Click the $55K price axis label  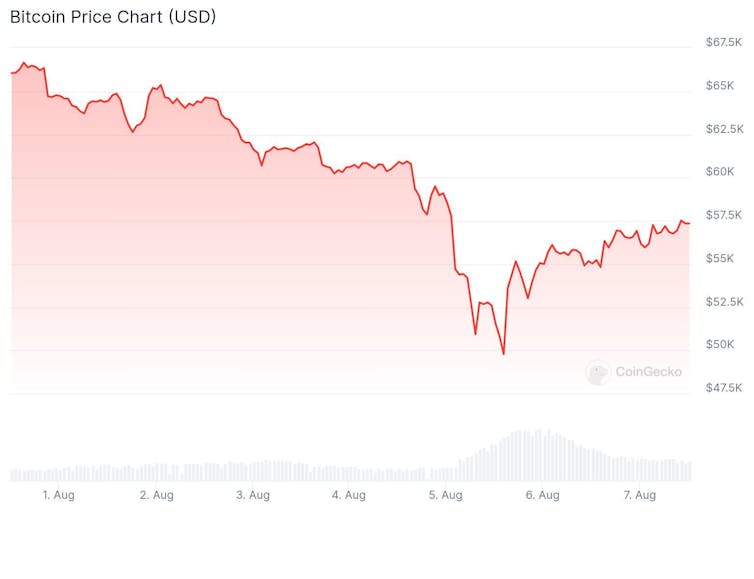click(720, 258)
